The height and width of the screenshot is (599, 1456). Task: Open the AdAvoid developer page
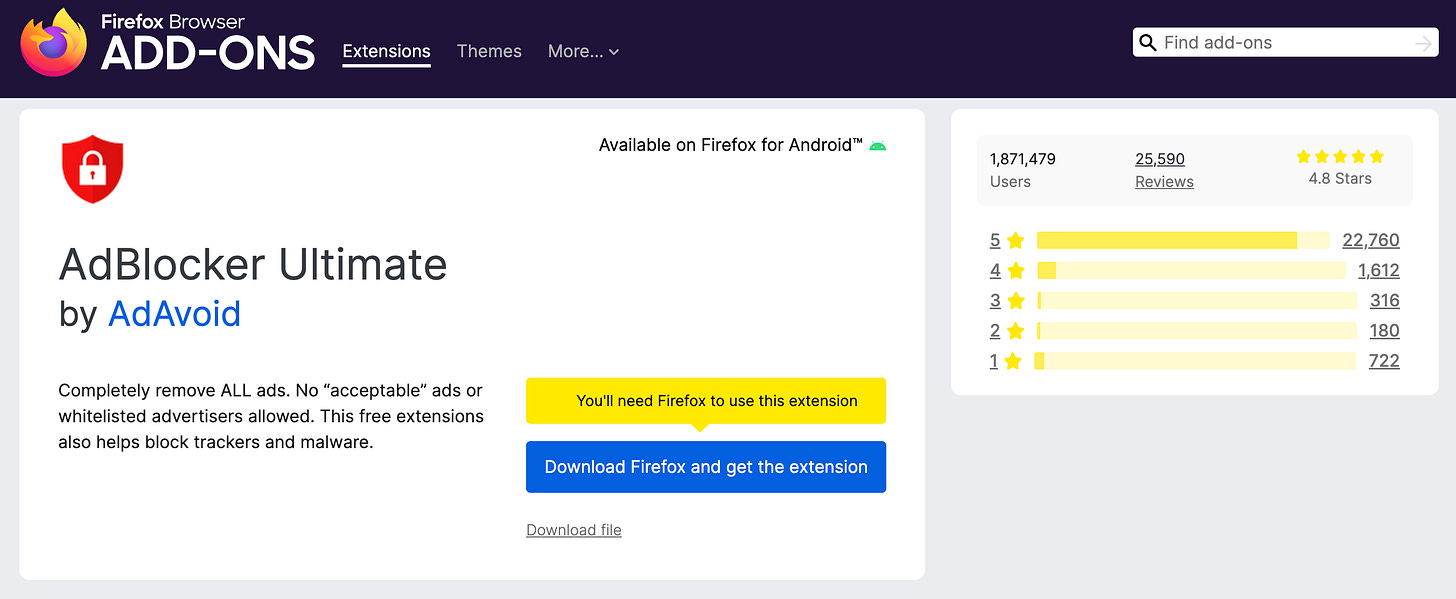pyautogui.click(x=174, y=313)
